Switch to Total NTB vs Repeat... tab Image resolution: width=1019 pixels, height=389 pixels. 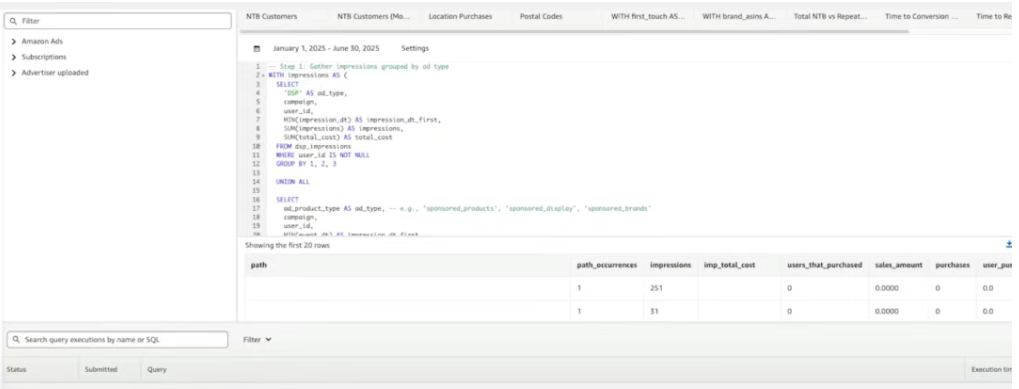[831, 16]
